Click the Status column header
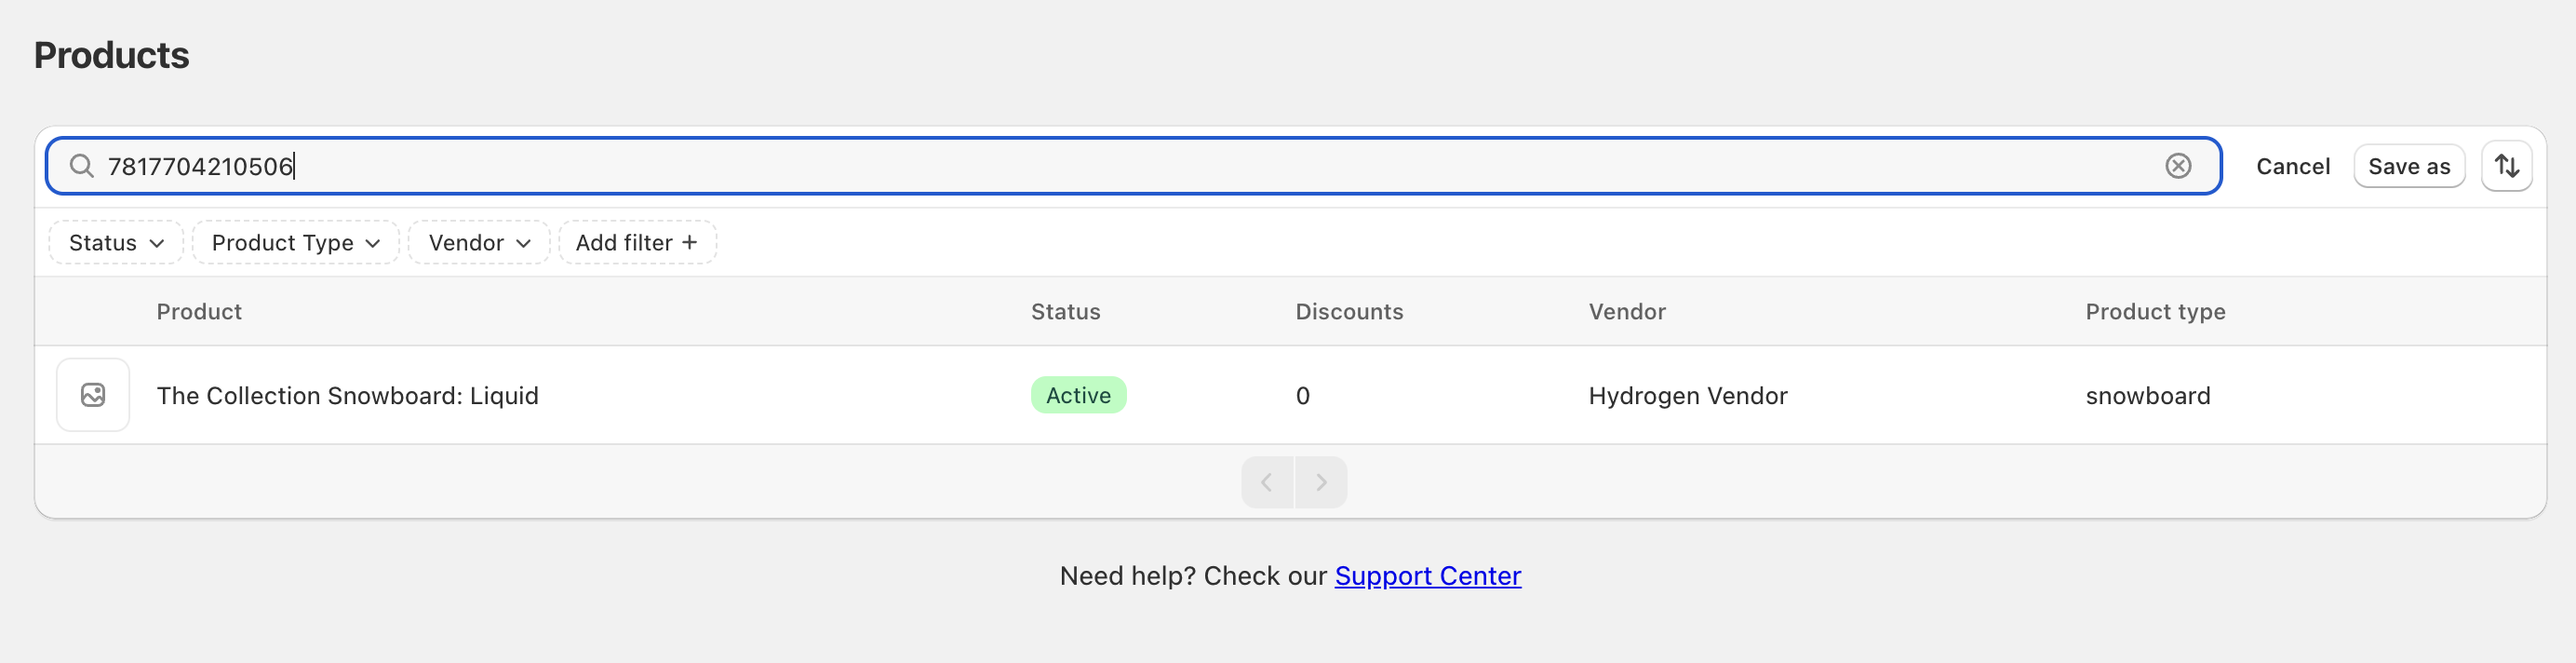Image resolution: width=2576 pixels, height=663 pixels. (1065, 312)
